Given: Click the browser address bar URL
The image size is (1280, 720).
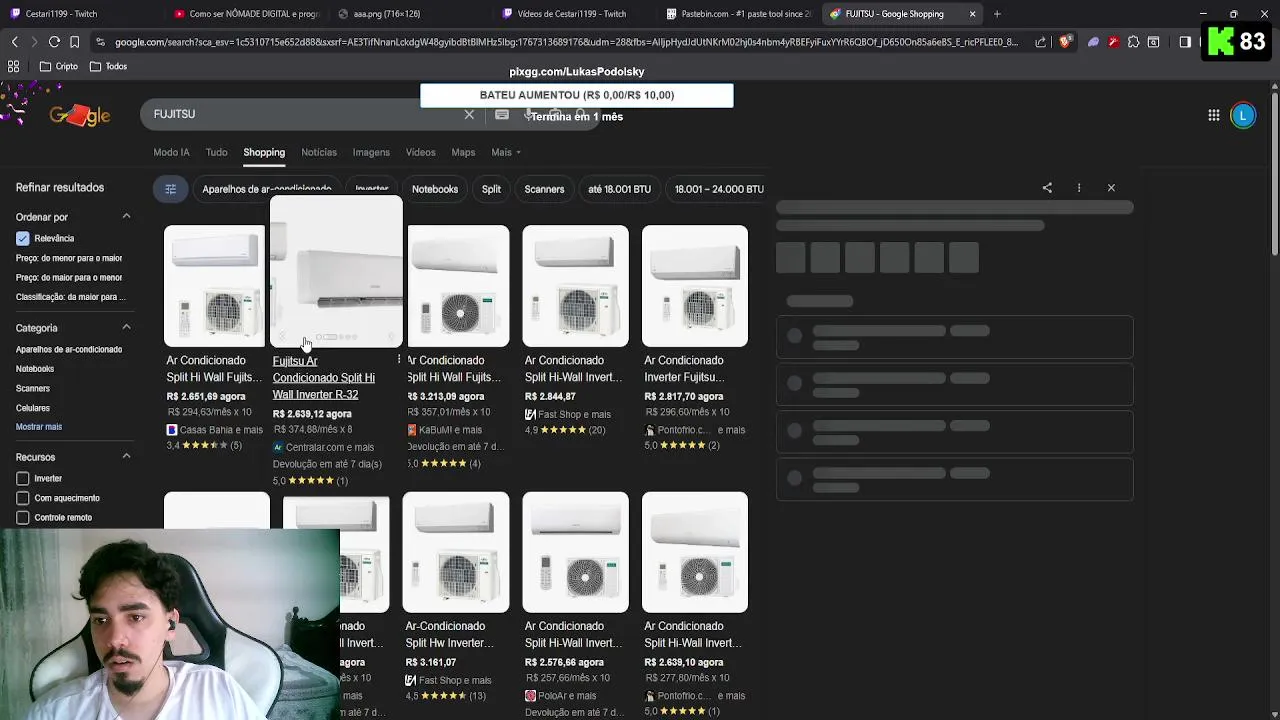Looking at the screenshot, I should tap(565, 42).
